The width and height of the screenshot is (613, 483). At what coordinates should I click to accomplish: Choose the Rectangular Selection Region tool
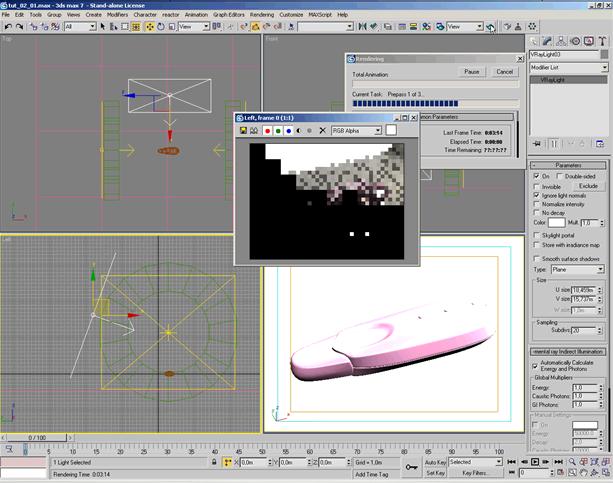tap(125, 27)
